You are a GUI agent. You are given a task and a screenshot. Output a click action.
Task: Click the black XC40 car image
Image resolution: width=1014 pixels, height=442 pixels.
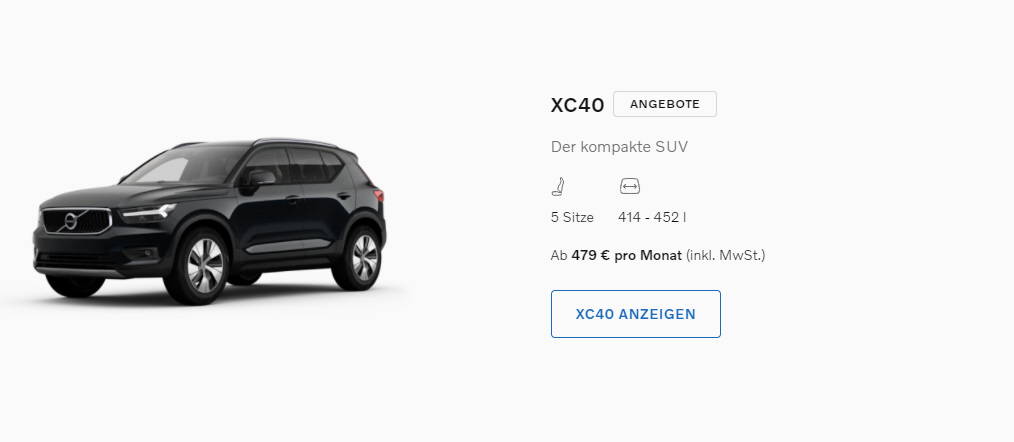[x=210, y=222]
